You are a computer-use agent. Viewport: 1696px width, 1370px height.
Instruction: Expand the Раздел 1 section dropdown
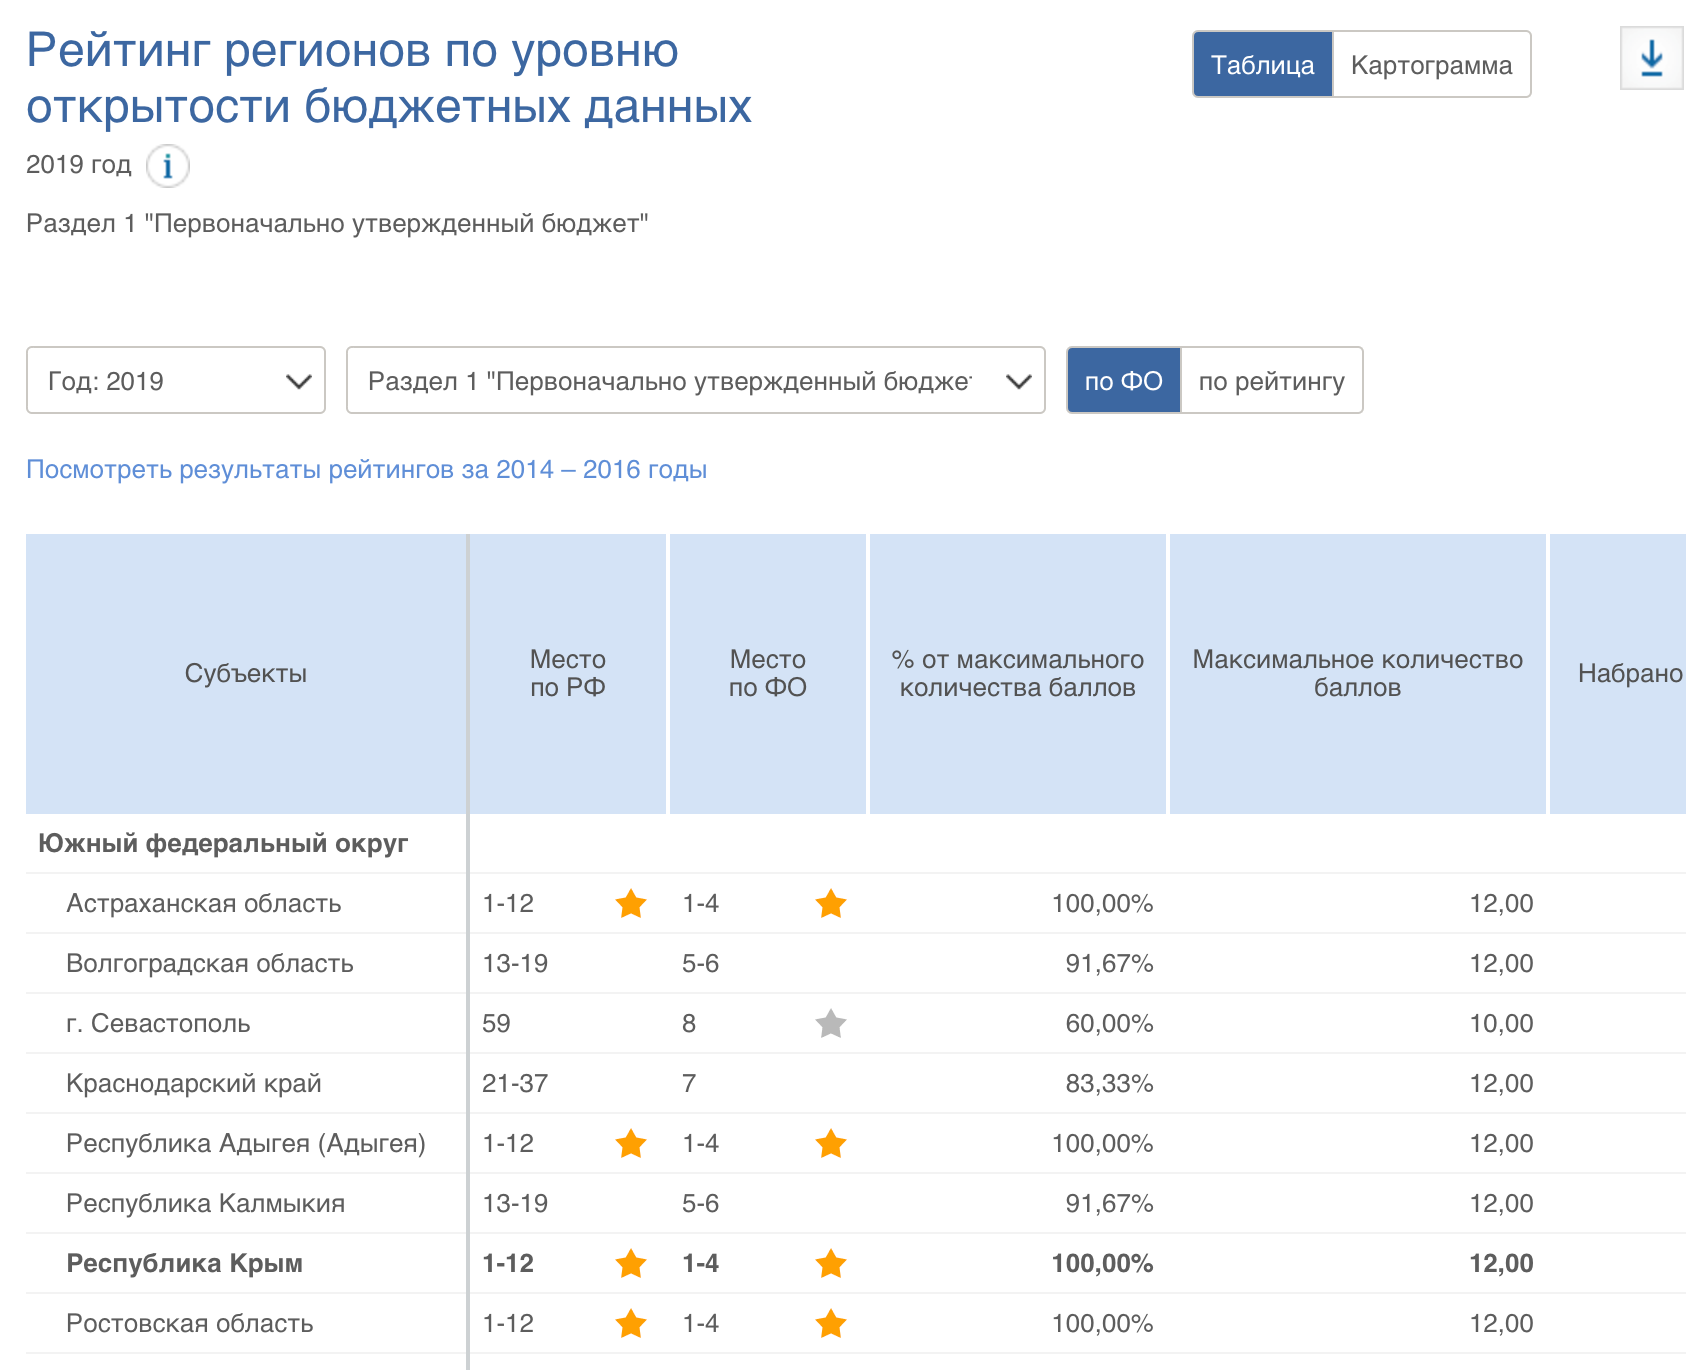[x=695, y=381]
